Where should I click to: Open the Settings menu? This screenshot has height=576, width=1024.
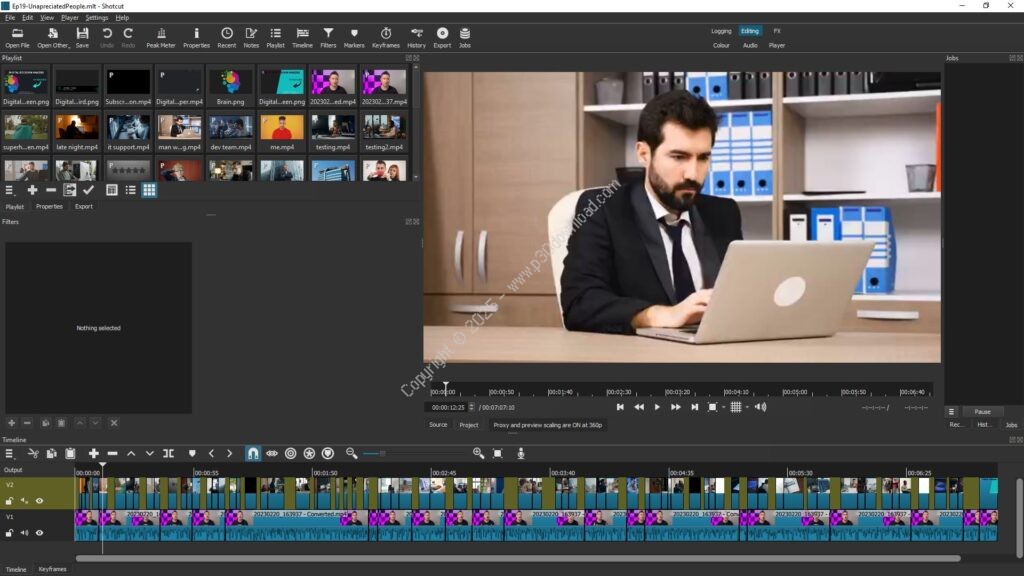tap(97, 17)
